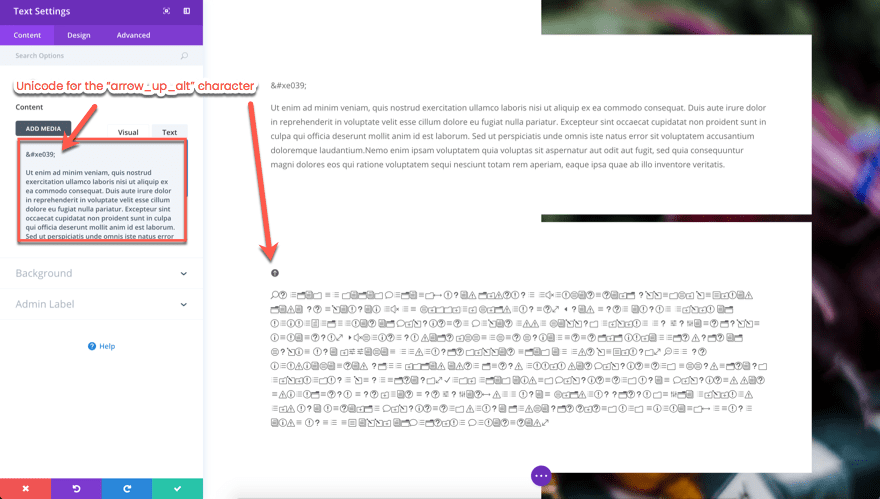Expand the Background section chevron
The height and width of the screenshot is (499, 880).
[x=184, y=273]
